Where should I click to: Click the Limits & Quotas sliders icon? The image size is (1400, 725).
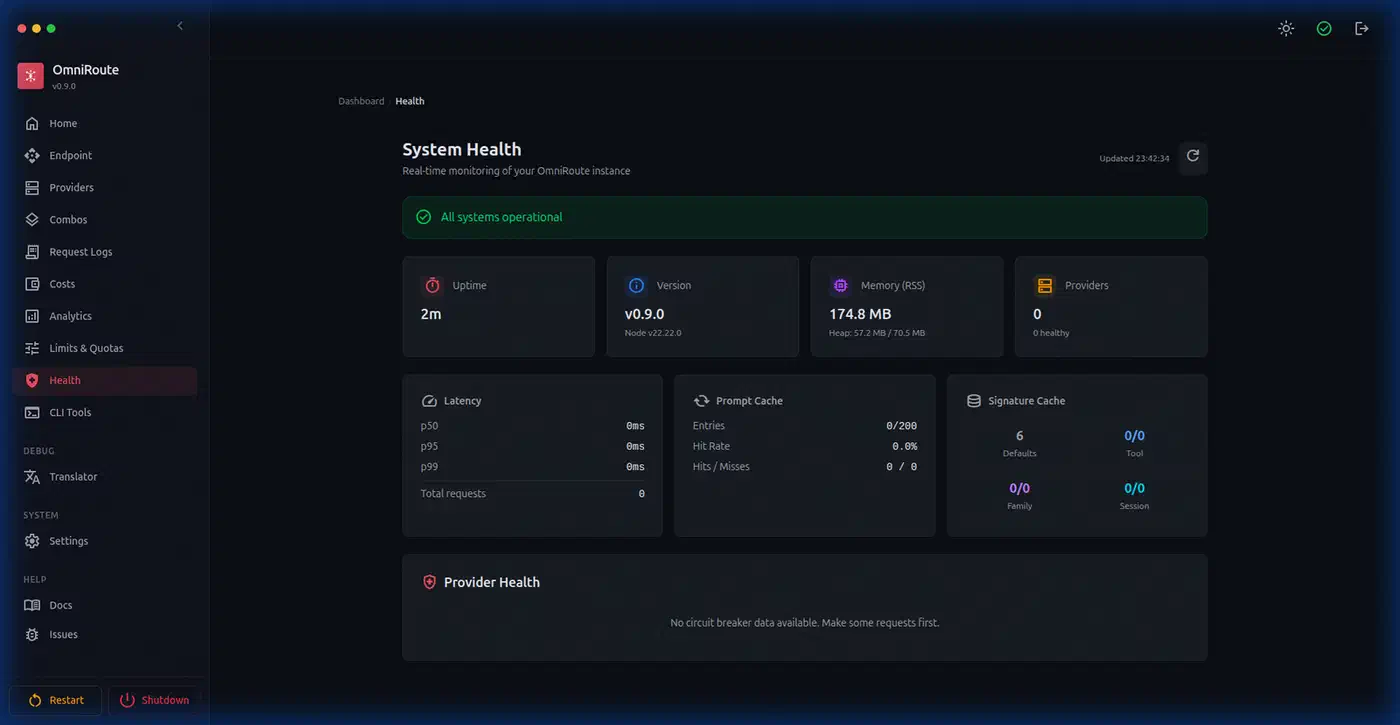(32, 348)
